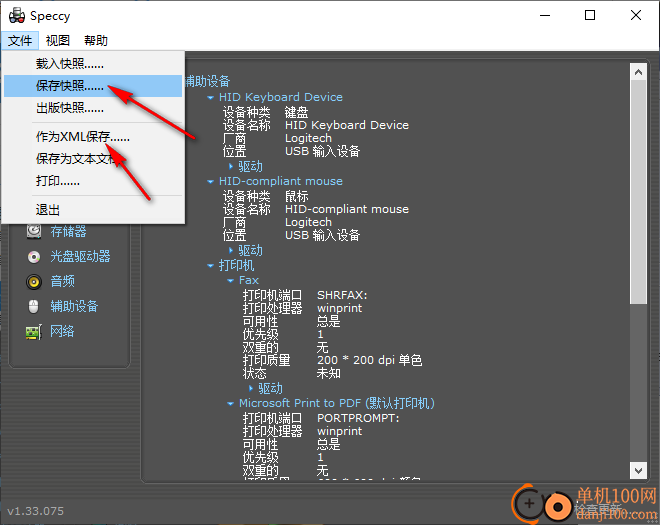Click the 鼠标 device type value
Viewport: 660px width, 525px height.
point(296,197)
